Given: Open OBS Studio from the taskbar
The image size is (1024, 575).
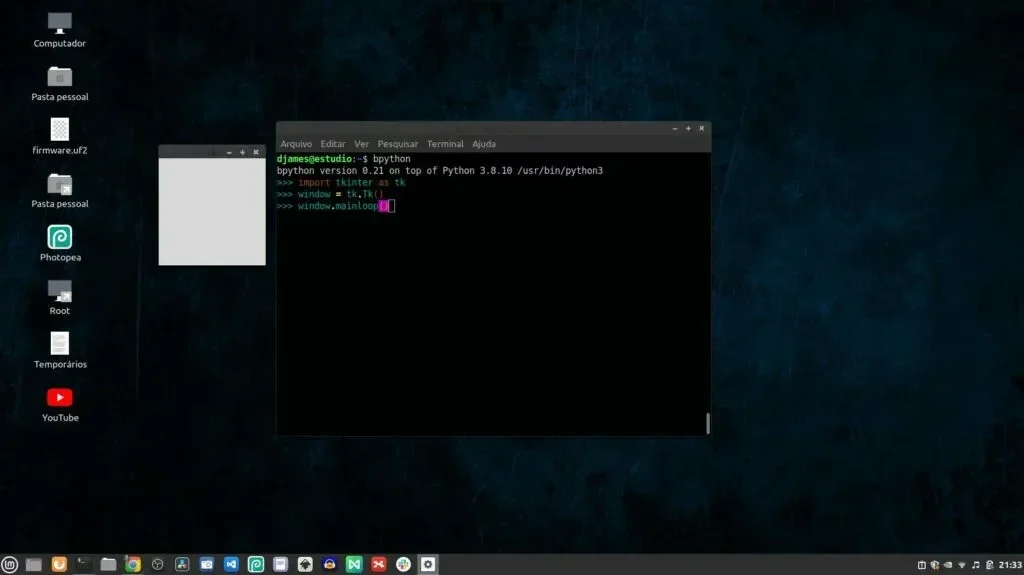Looking at the screenshot, I should [x=157, y=565].
